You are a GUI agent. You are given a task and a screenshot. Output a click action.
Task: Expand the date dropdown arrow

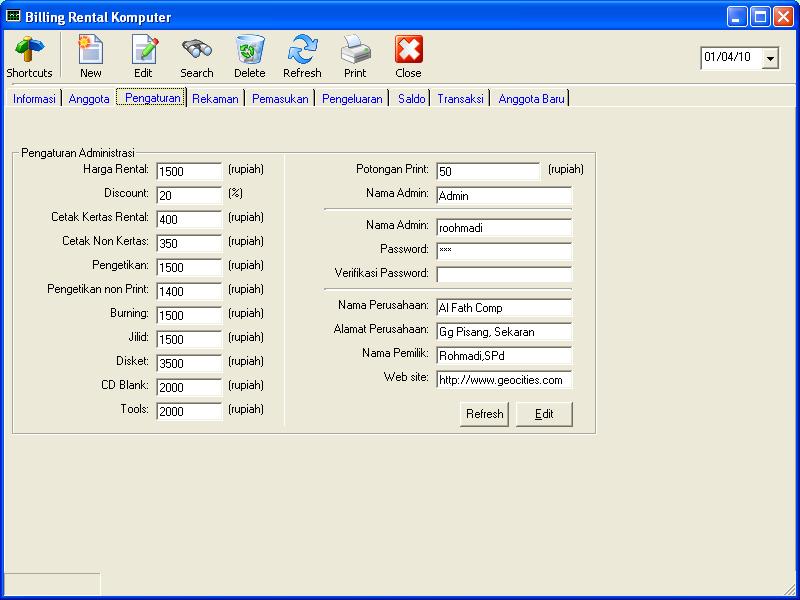770,59
